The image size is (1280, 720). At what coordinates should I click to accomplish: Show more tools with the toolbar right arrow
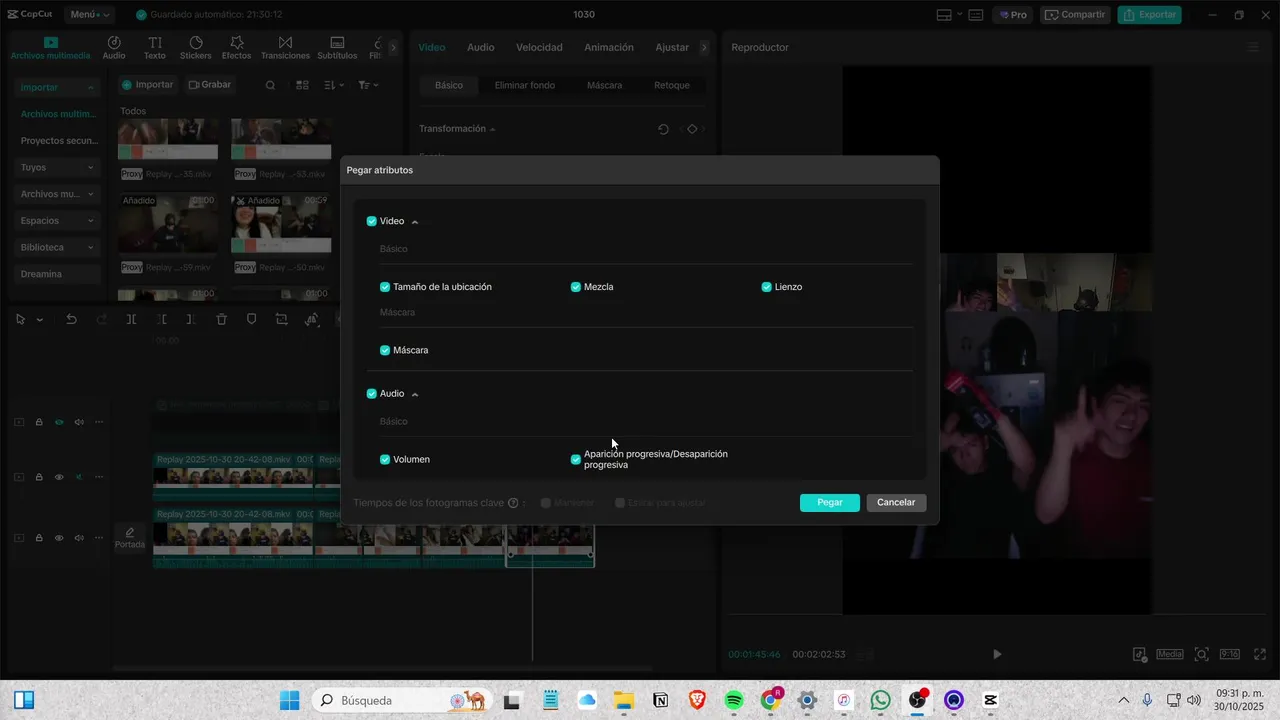tap(394, 47)
